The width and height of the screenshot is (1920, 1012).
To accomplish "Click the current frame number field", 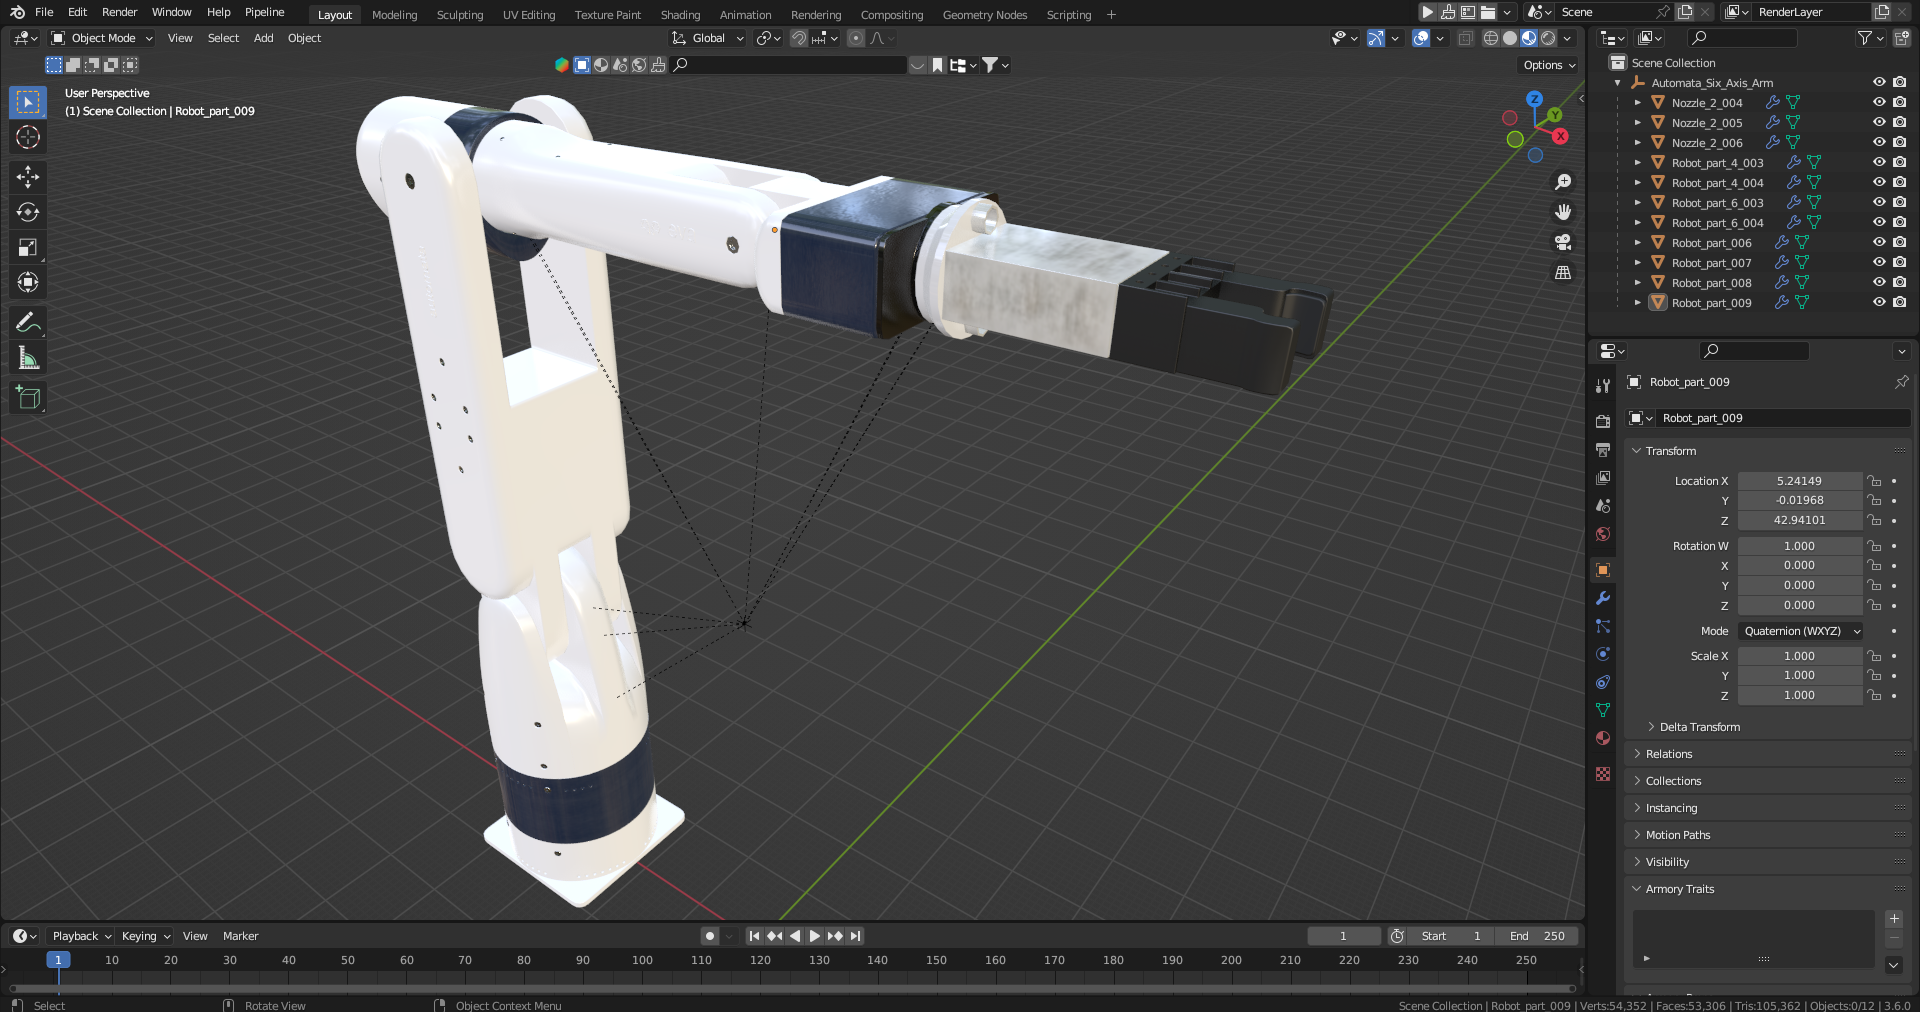I will pos(1343,936).
